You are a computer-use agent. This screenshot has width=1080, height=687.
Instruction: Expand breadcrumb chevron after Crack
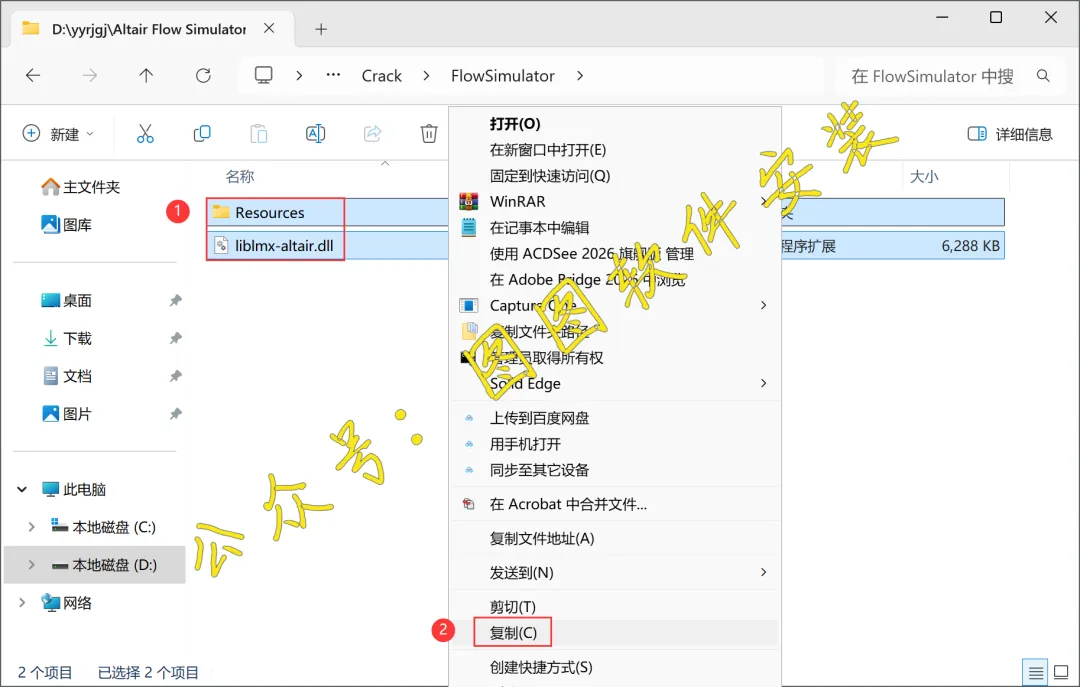426,75
